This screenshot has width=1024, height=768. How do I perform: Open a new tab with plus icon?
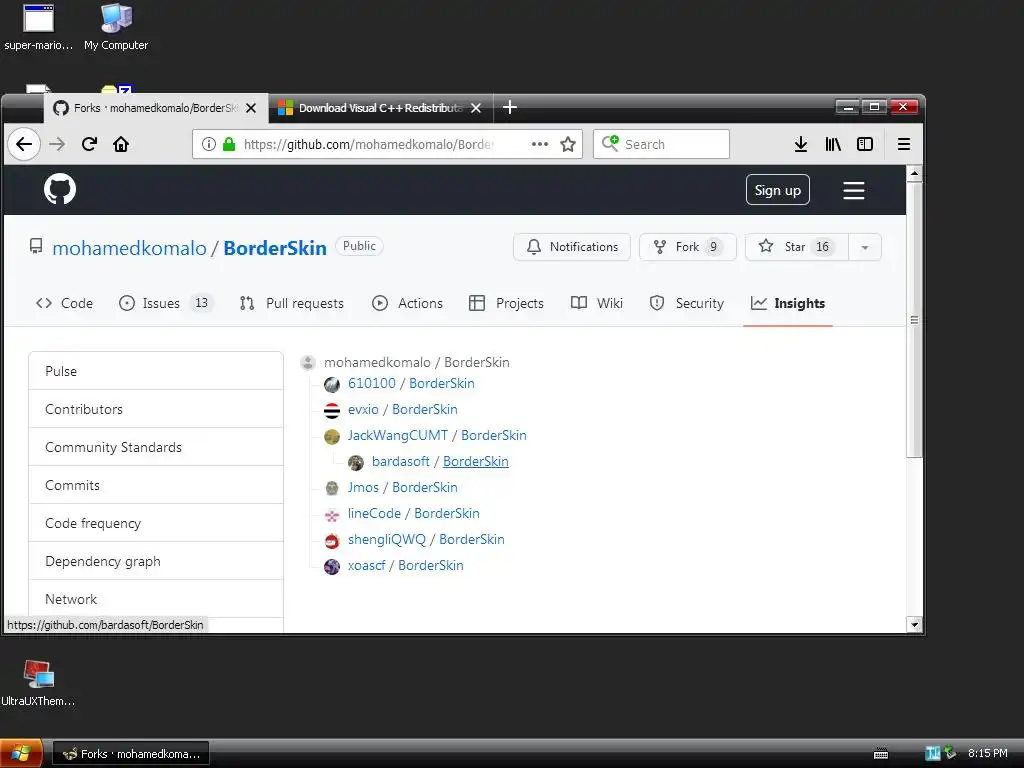tap(510, 108)
